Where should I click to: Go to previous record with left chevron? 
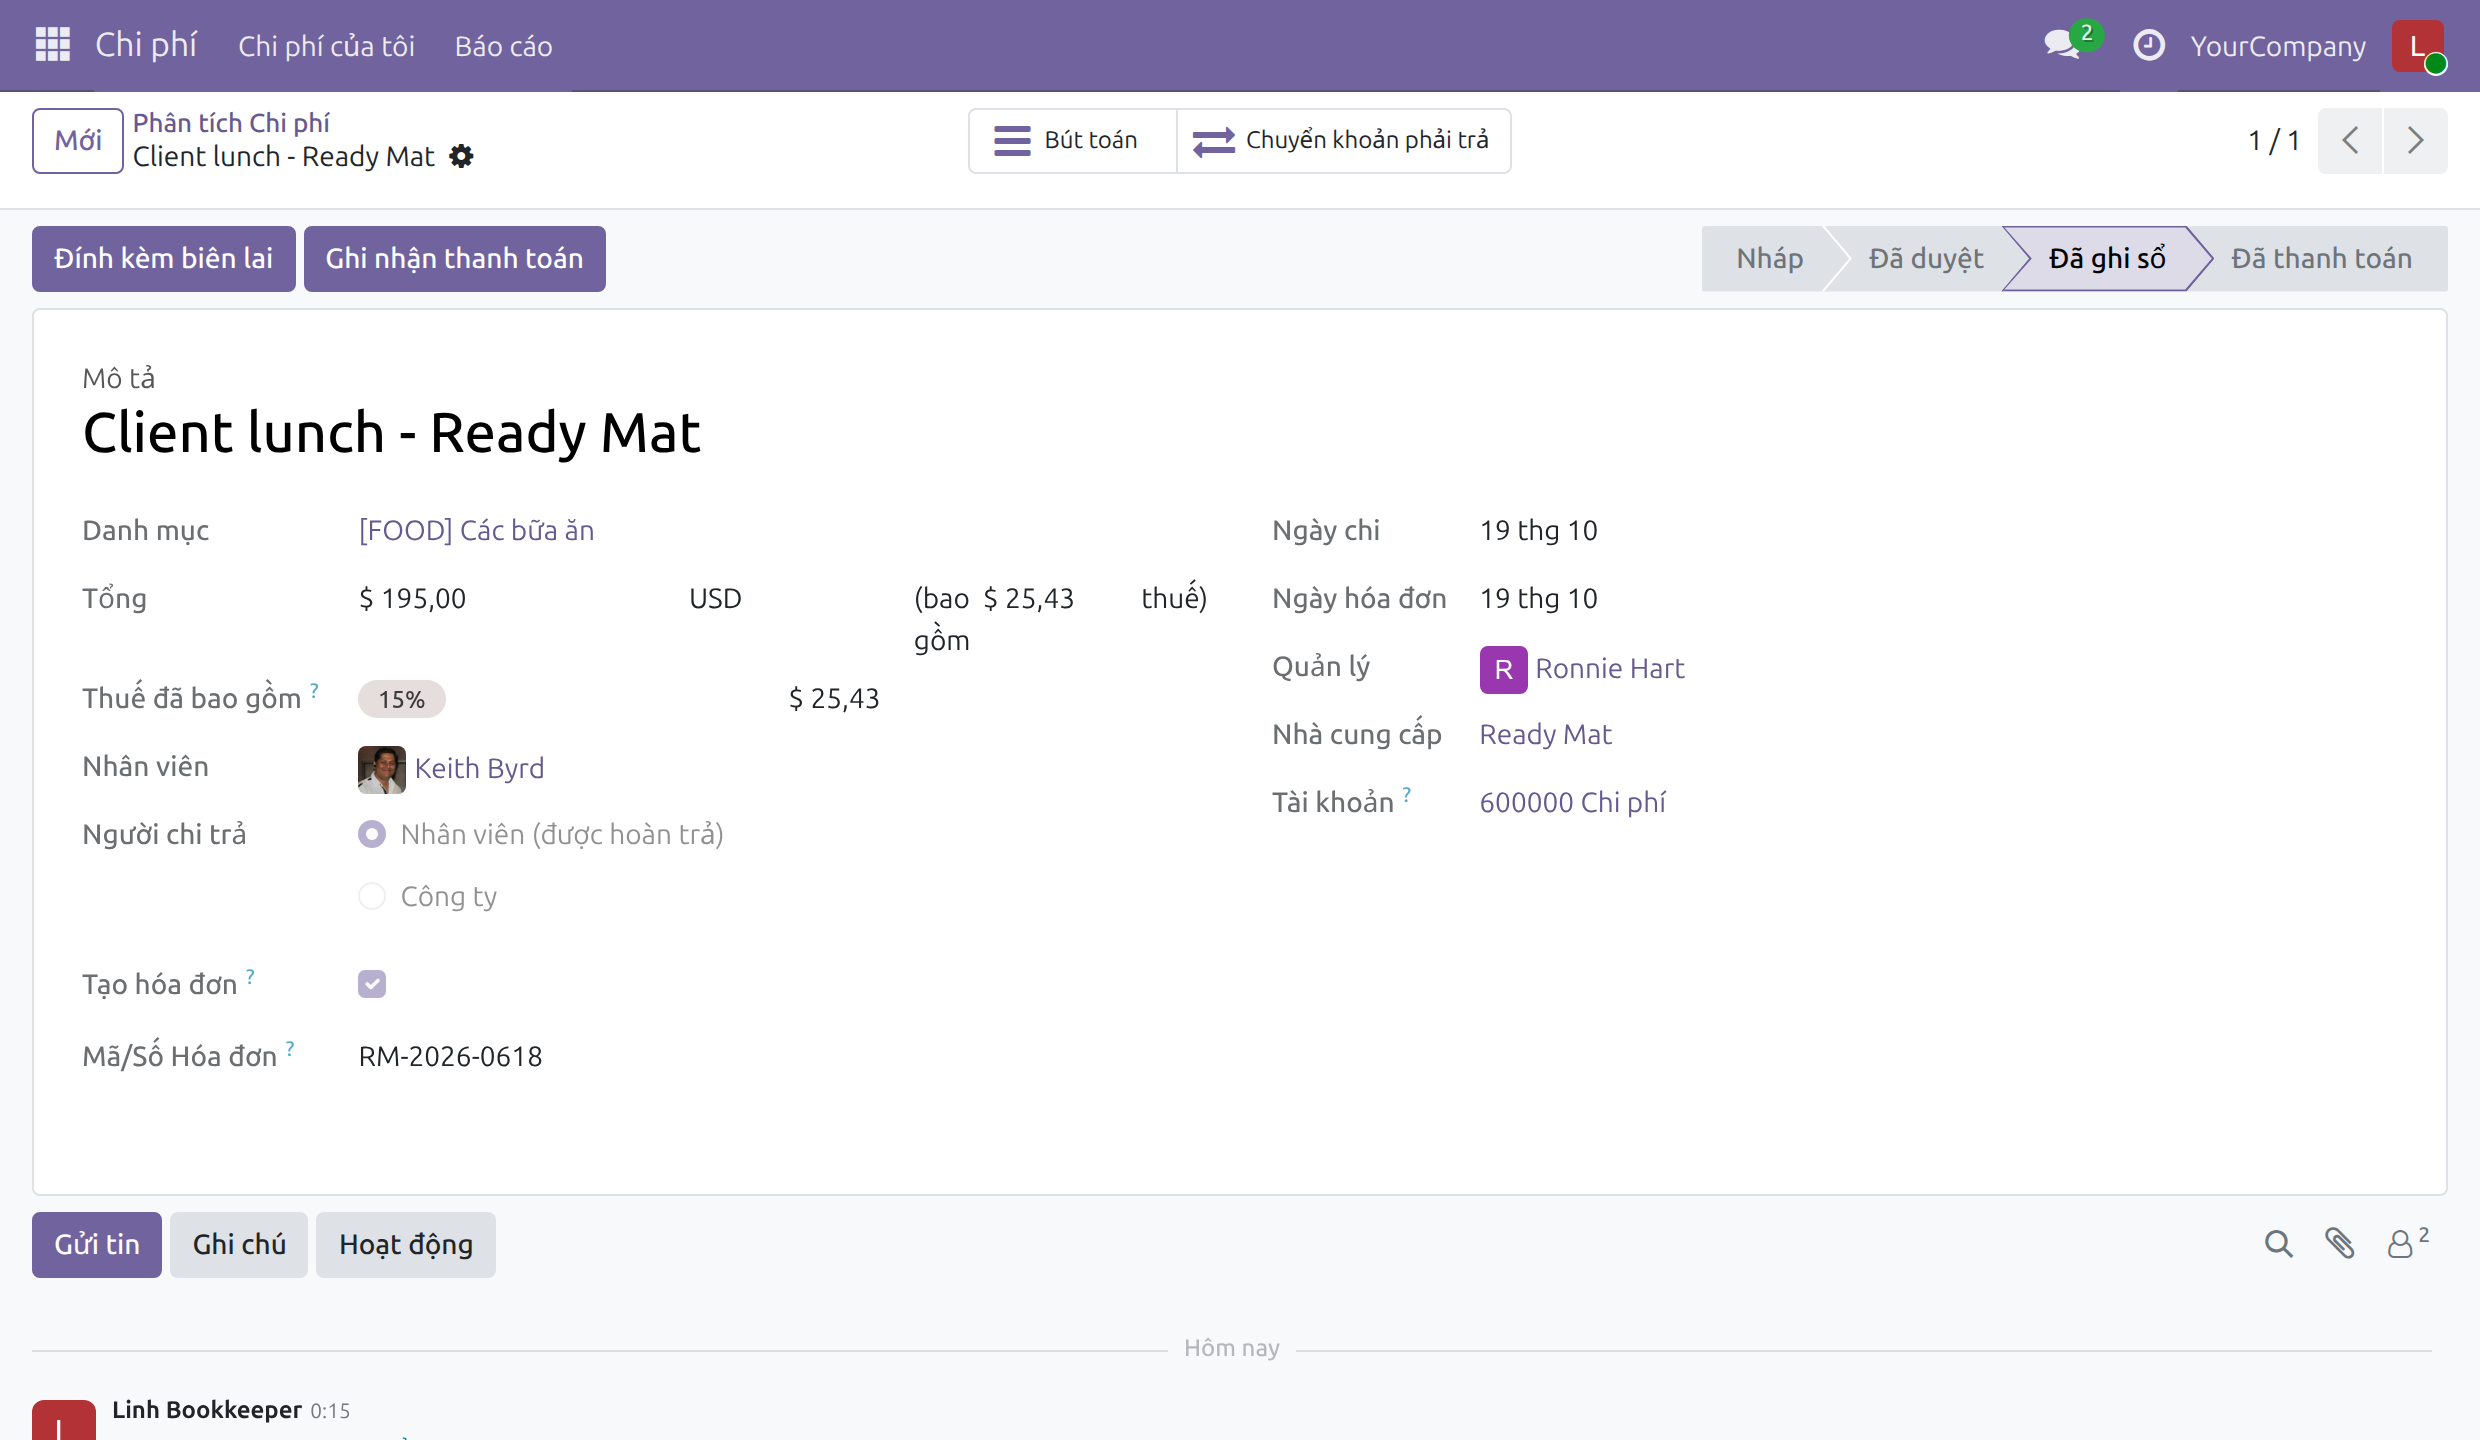click(2350, 141)
